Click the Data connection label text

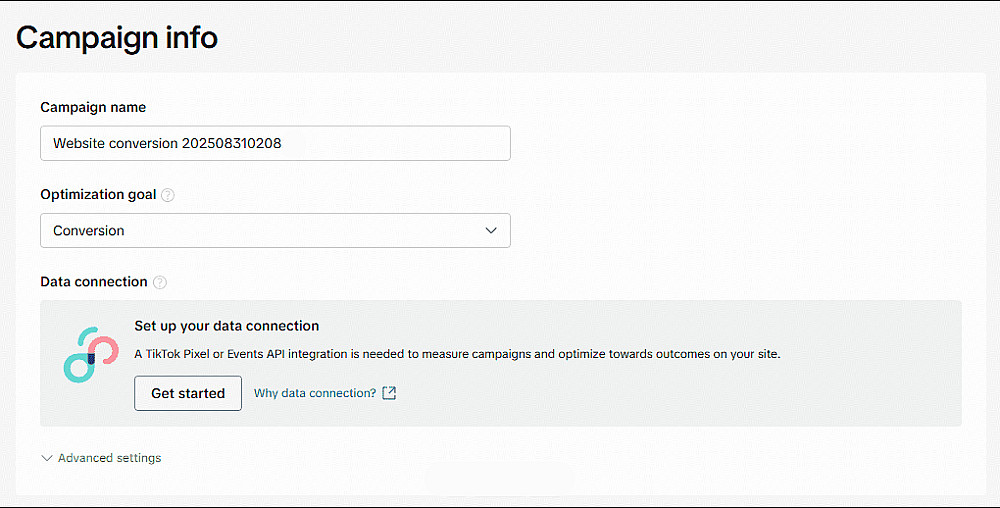(94, 282)
